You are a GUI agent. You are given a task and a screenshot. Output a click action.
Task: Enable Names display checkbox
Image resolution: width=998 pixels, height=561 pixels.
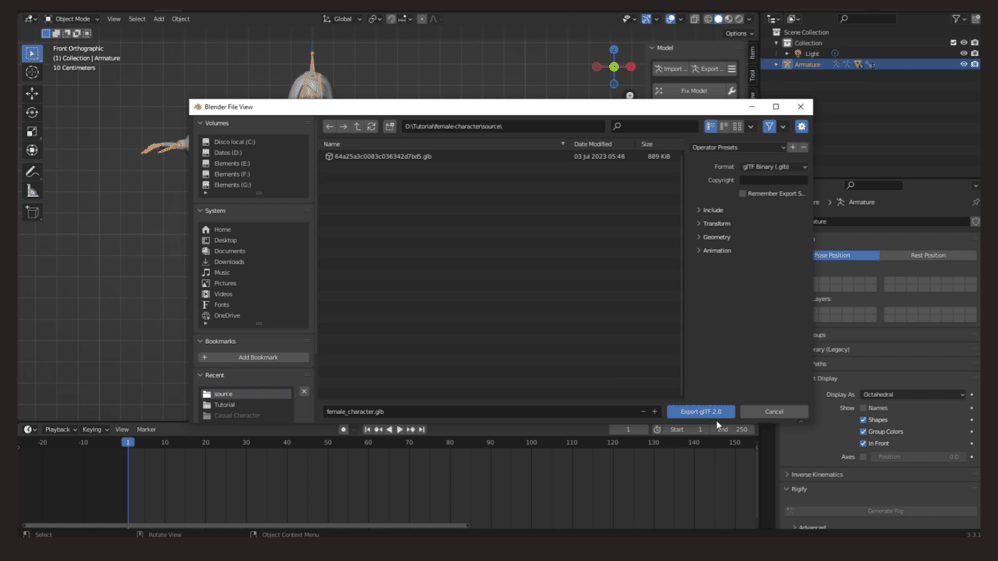[863, 408]
